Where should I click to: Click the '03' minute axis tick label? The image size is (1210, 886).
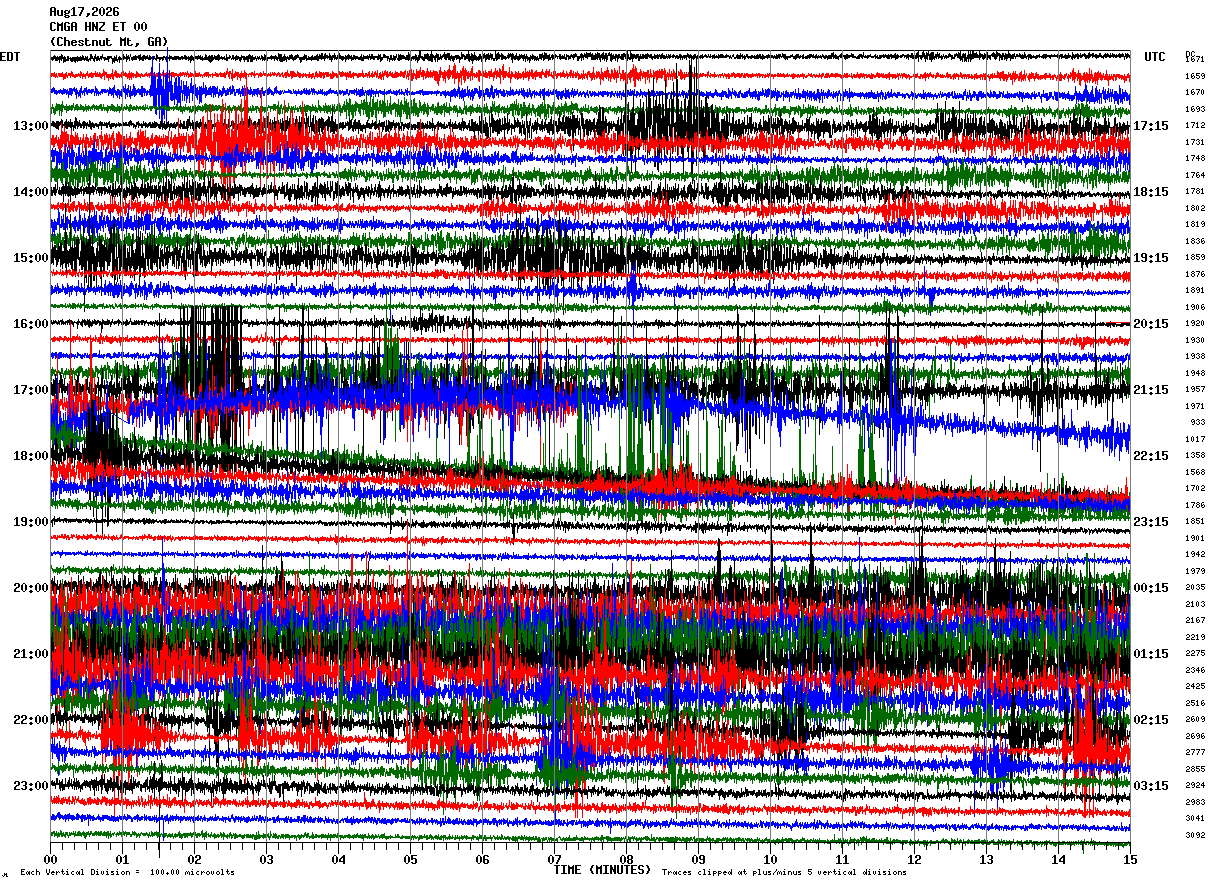point(266,859)
